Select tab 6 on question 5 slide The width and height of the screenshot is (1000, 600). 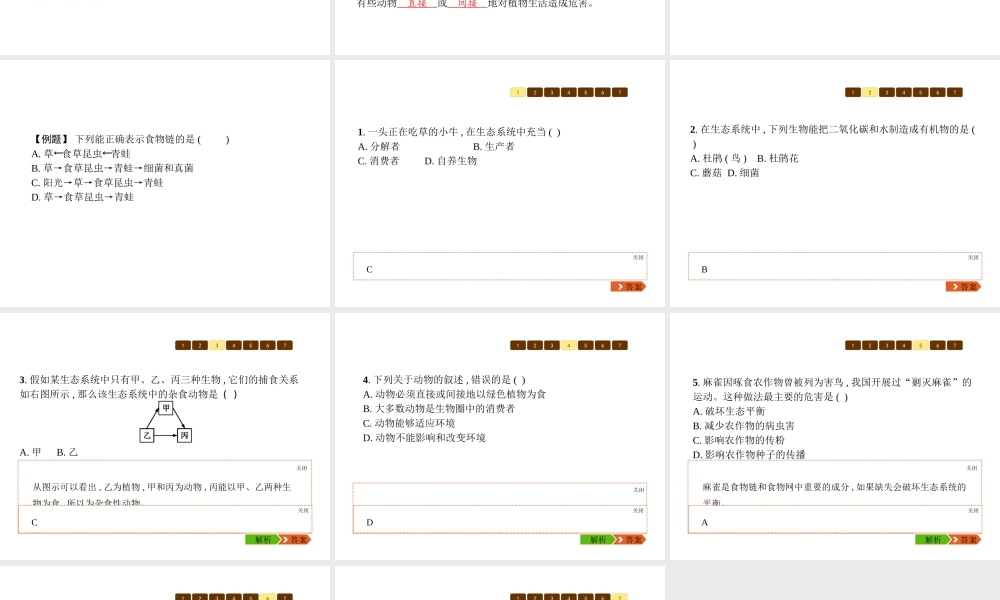pos(938,345)
